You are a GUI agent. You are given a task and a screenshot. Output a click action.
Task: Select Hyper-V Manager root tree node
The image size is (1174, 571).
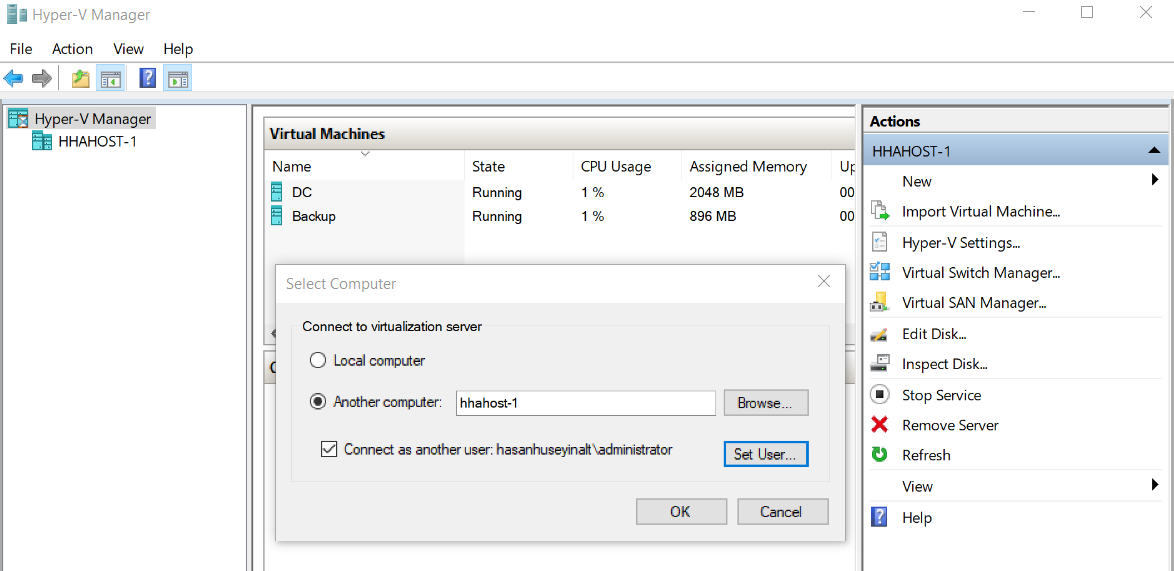[93, 118]
